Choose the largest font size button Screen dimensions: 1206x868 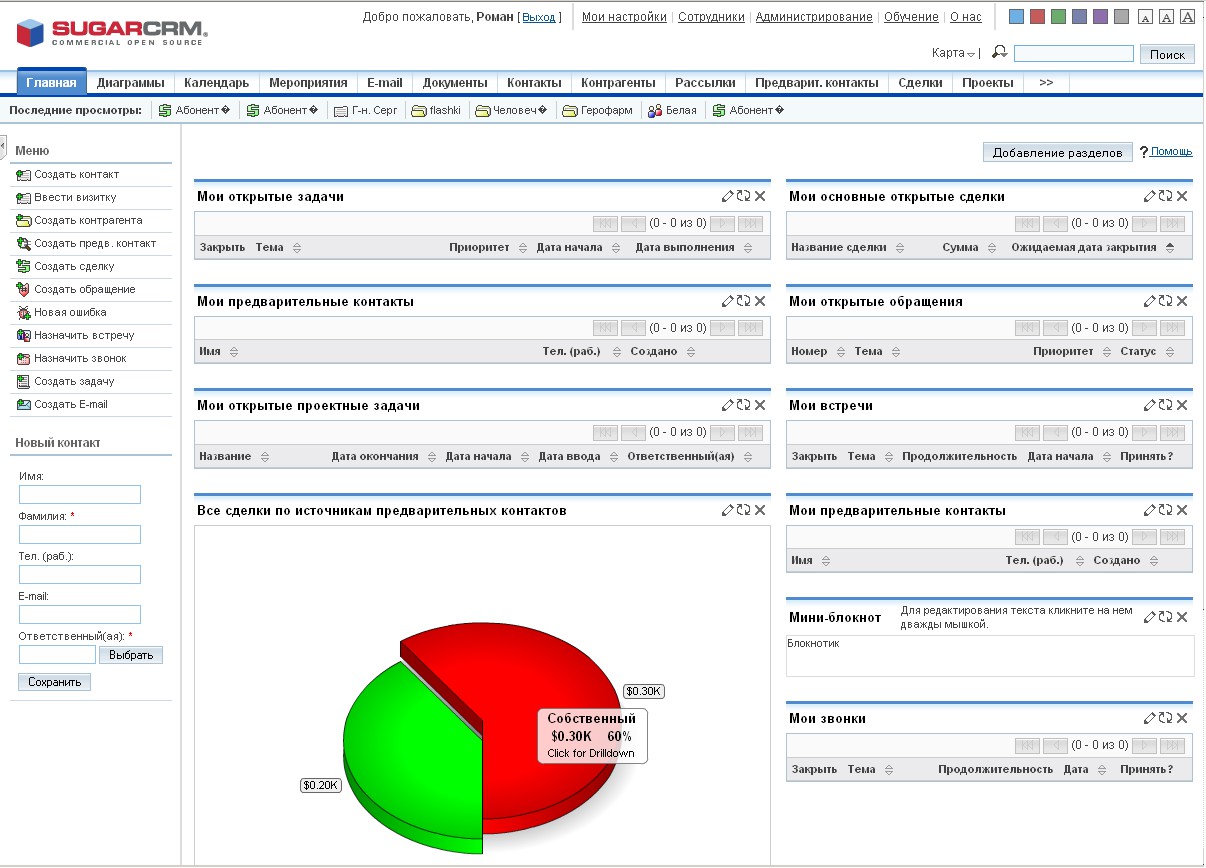[1187, 16]
